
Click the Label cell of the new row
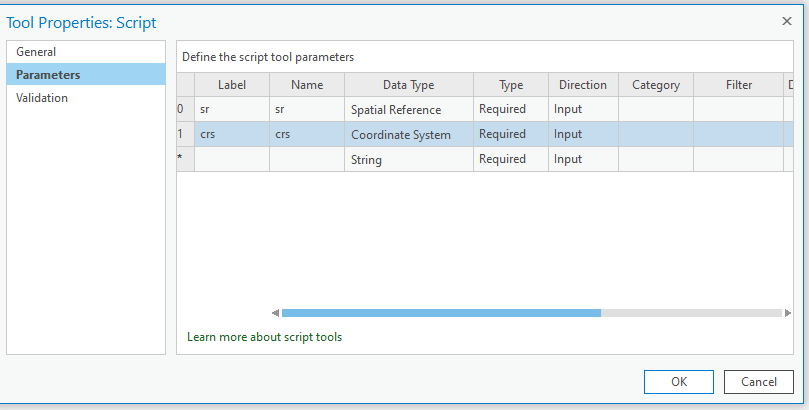pos(231,159)
